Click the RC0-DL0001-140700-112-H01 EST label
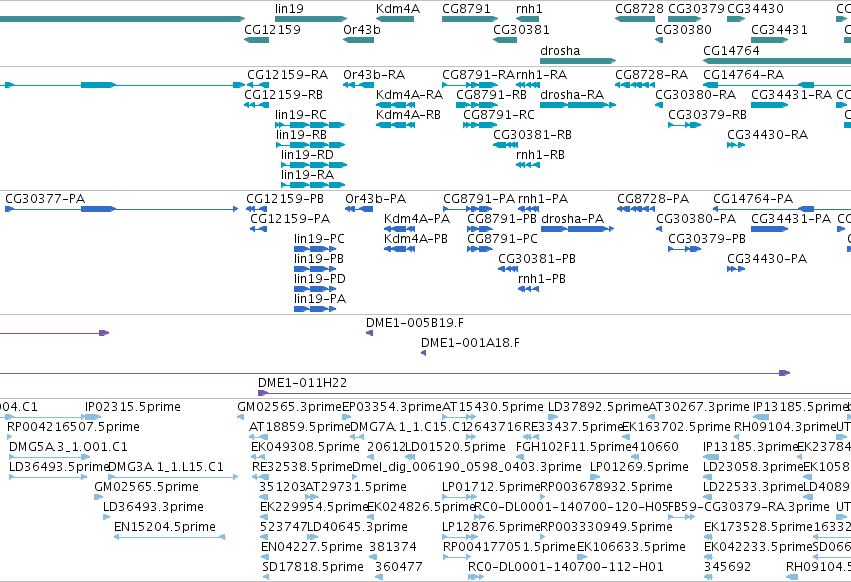Image resolution: width=851 pixels, height=582 pixels. click(566, 567)
